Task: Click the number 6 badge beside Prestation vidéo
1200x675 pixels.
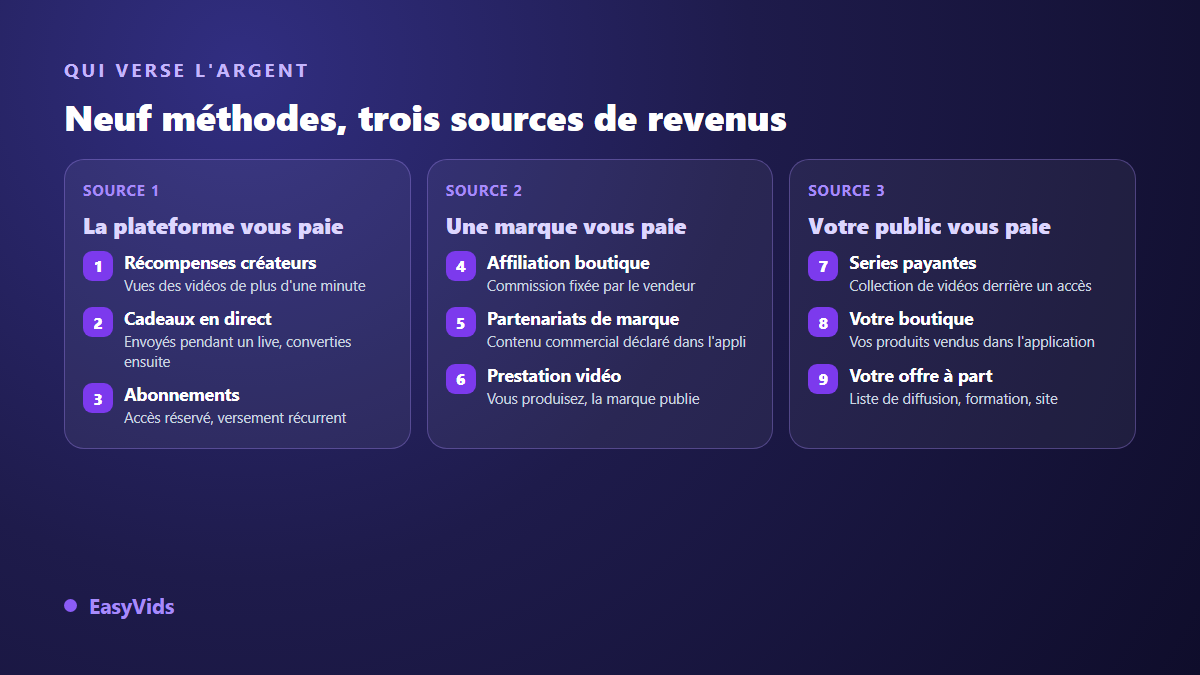Action: pyautogui.click(x=461, y=380)
